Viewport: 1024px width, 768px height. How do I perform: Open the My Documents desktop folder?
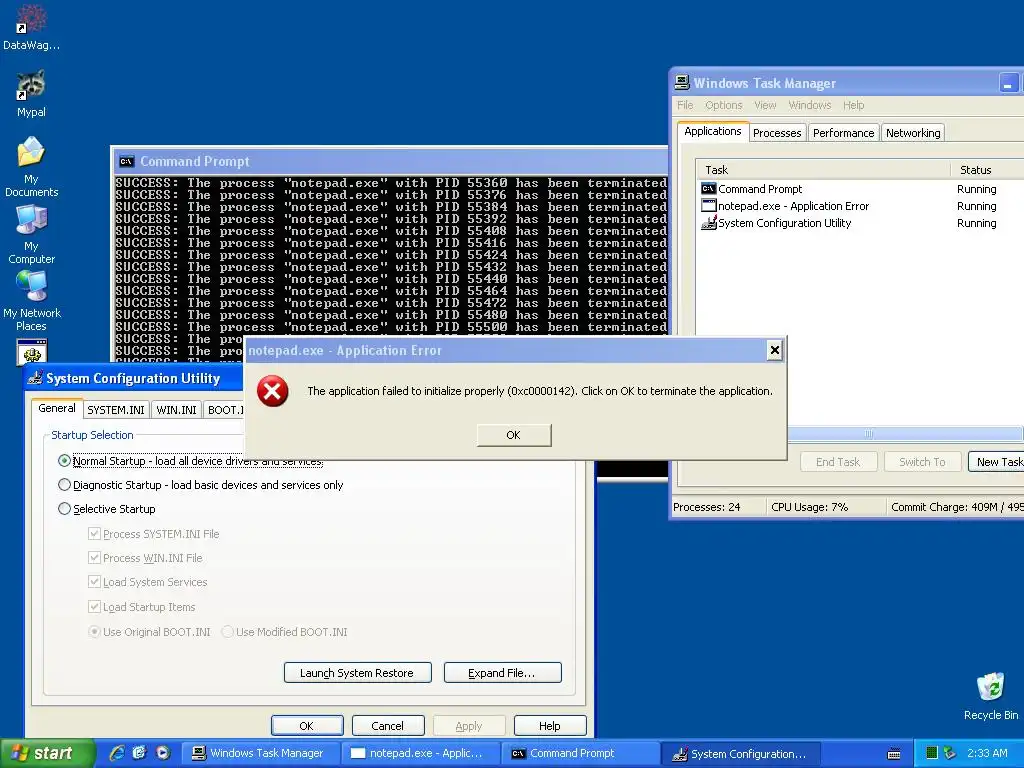tap(31, 167)
